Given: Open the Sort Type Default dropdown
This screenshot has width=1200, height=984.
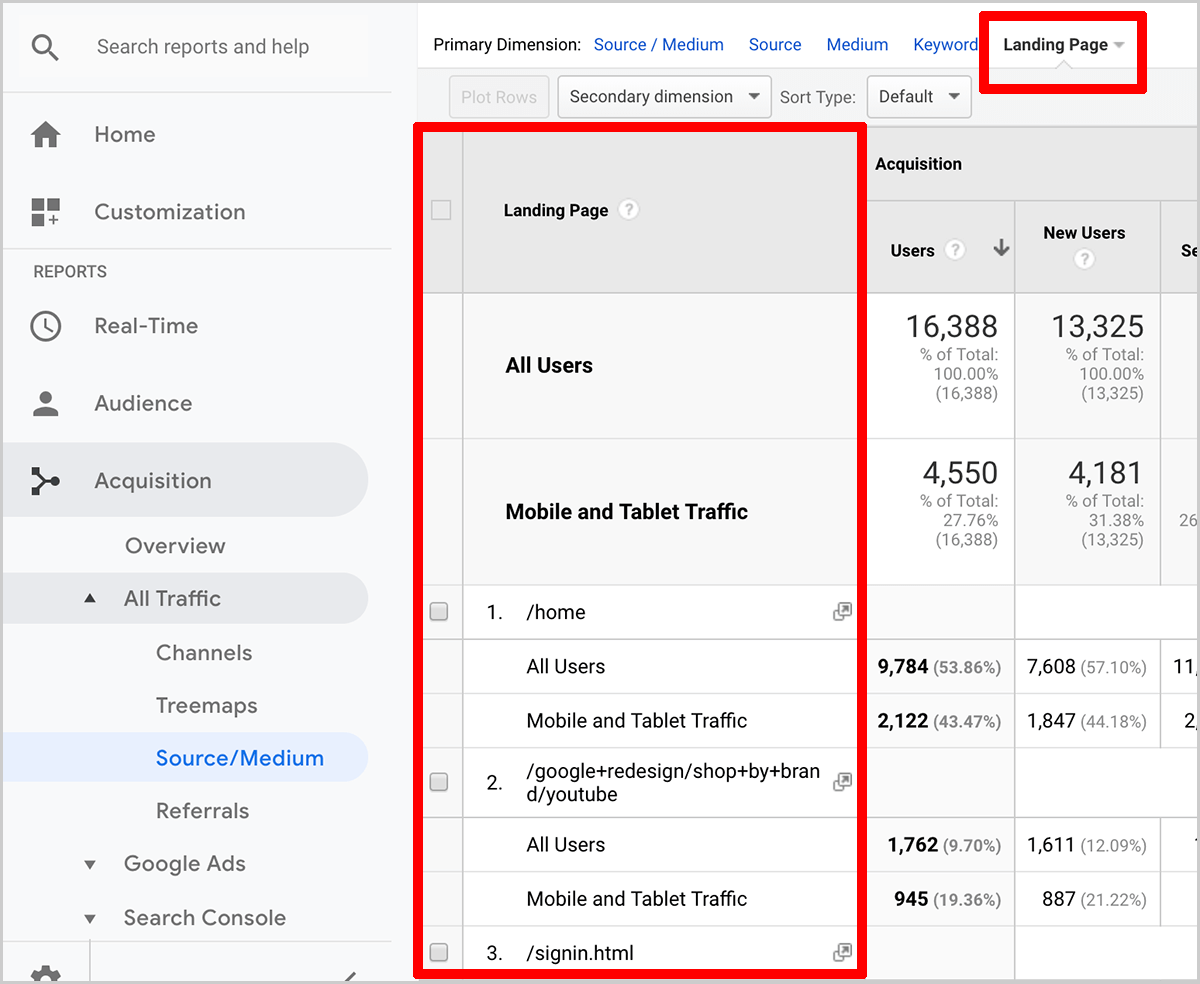Looking at the screenshot, I should (919, 97).
